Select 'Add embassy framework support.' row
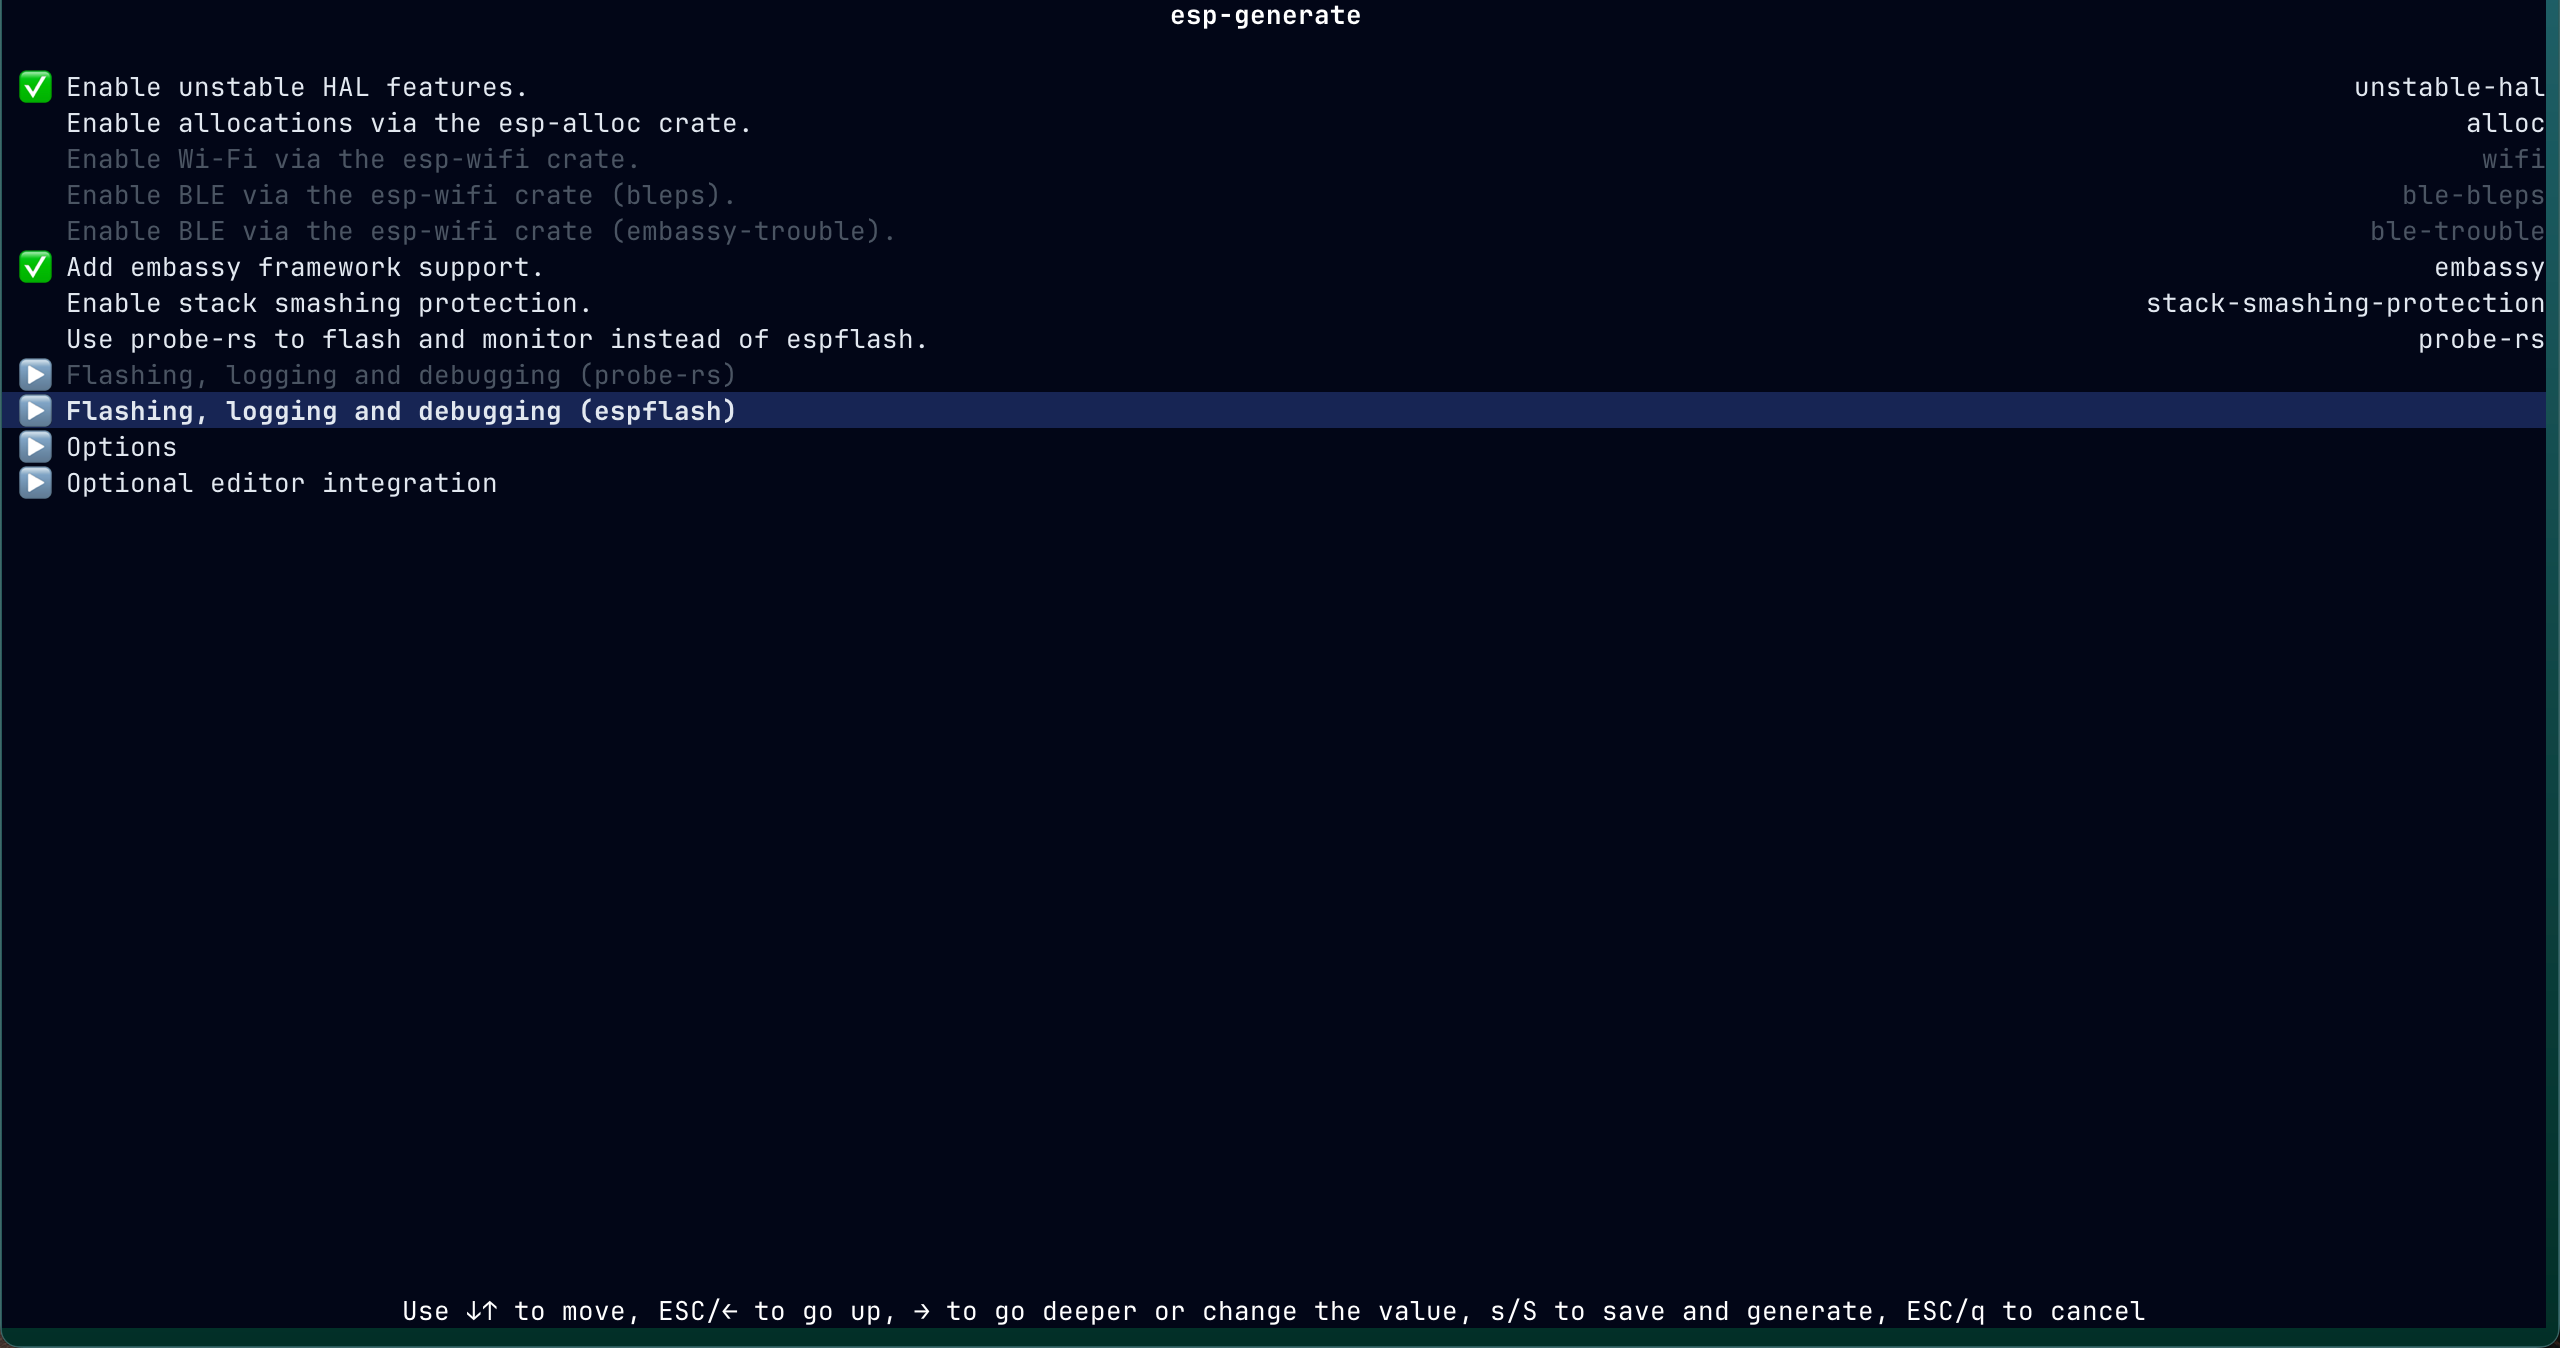2560x1348 pixels. click(1273, 267)
